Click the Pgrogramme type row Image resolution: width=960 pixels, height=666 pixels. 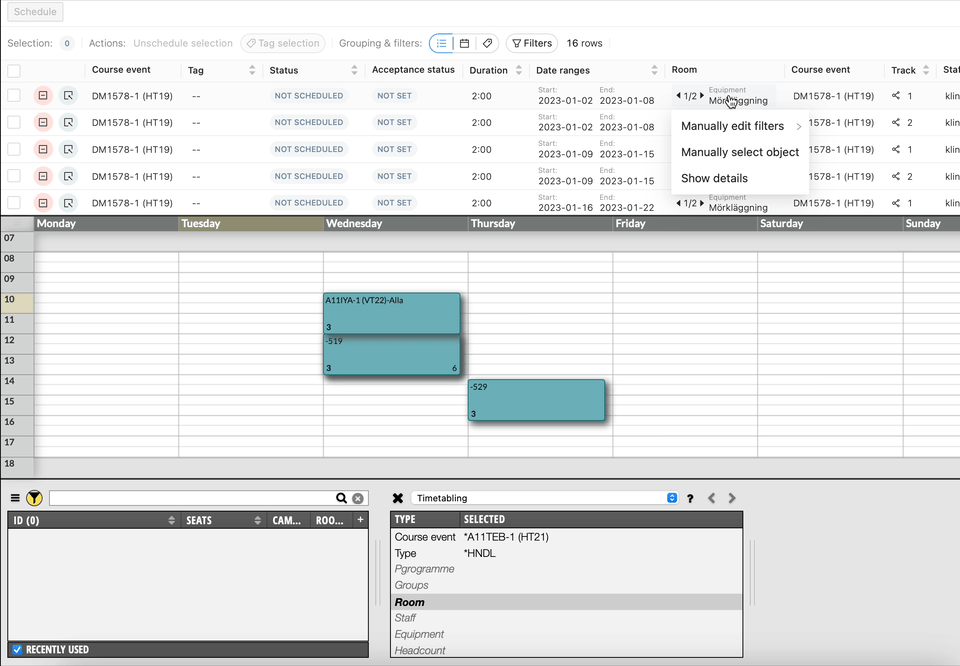click(566, 569)
